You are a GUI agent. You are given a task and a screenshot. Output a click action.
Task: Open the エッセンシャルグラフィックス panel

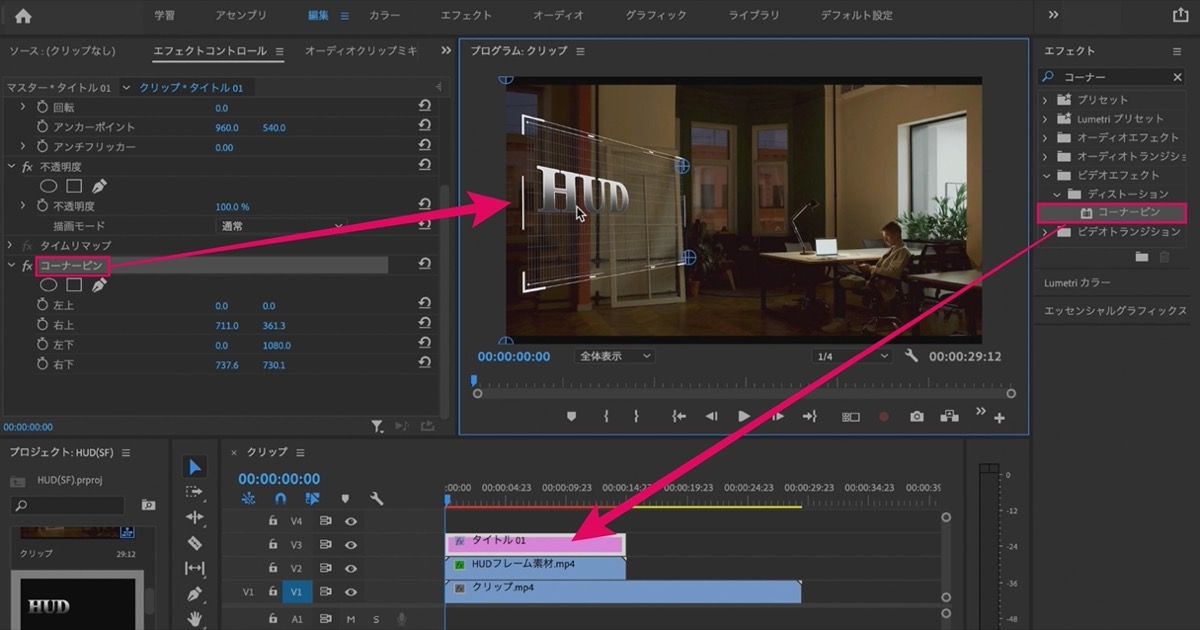1115,311
